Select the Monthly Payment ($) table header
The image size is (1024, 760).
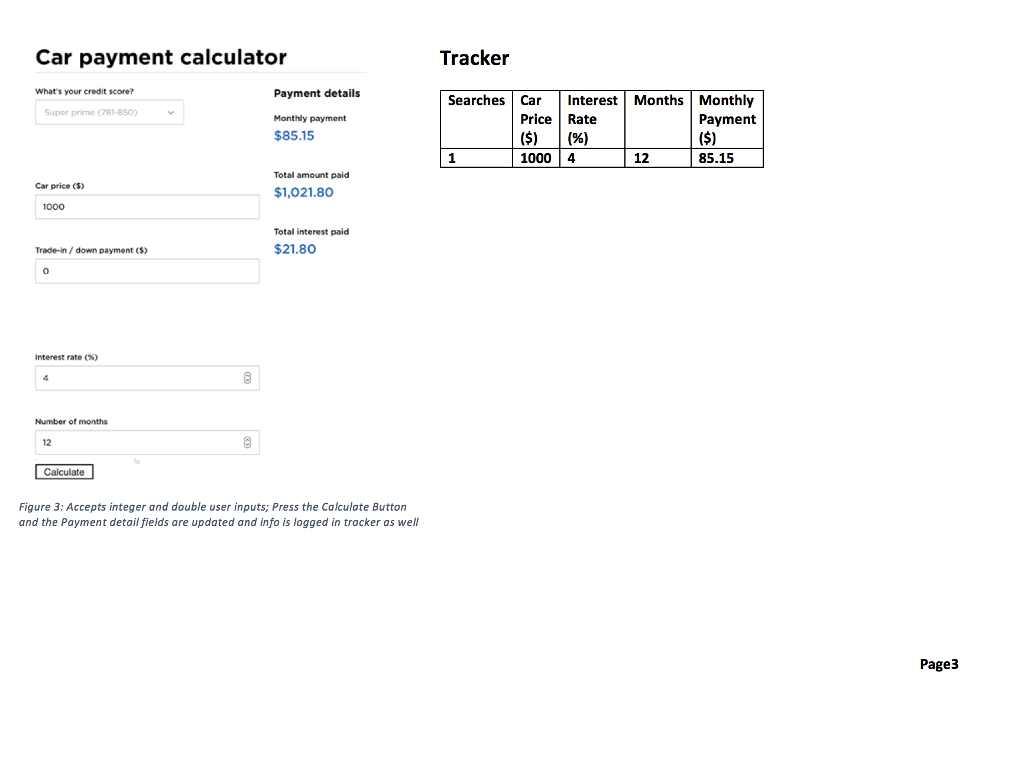727,119
